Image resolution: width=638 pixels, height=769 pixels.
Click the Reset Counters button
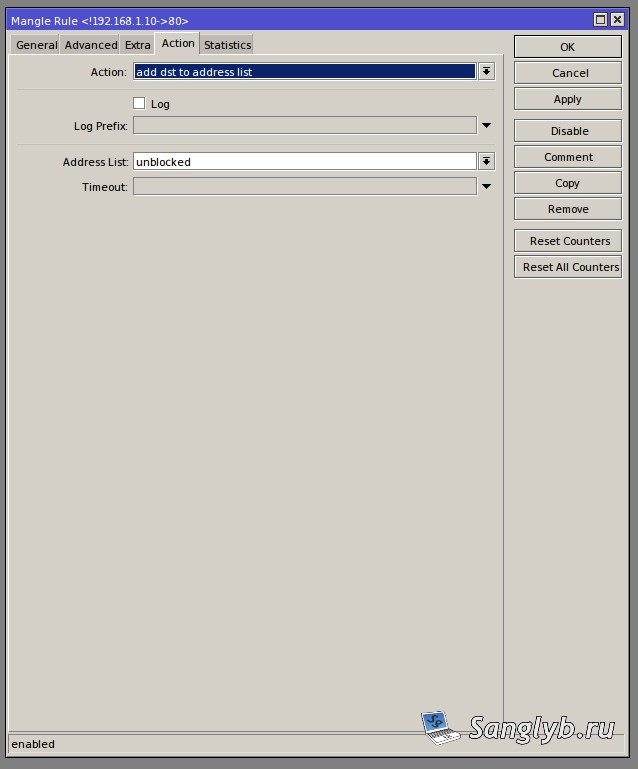pos(568,241)
